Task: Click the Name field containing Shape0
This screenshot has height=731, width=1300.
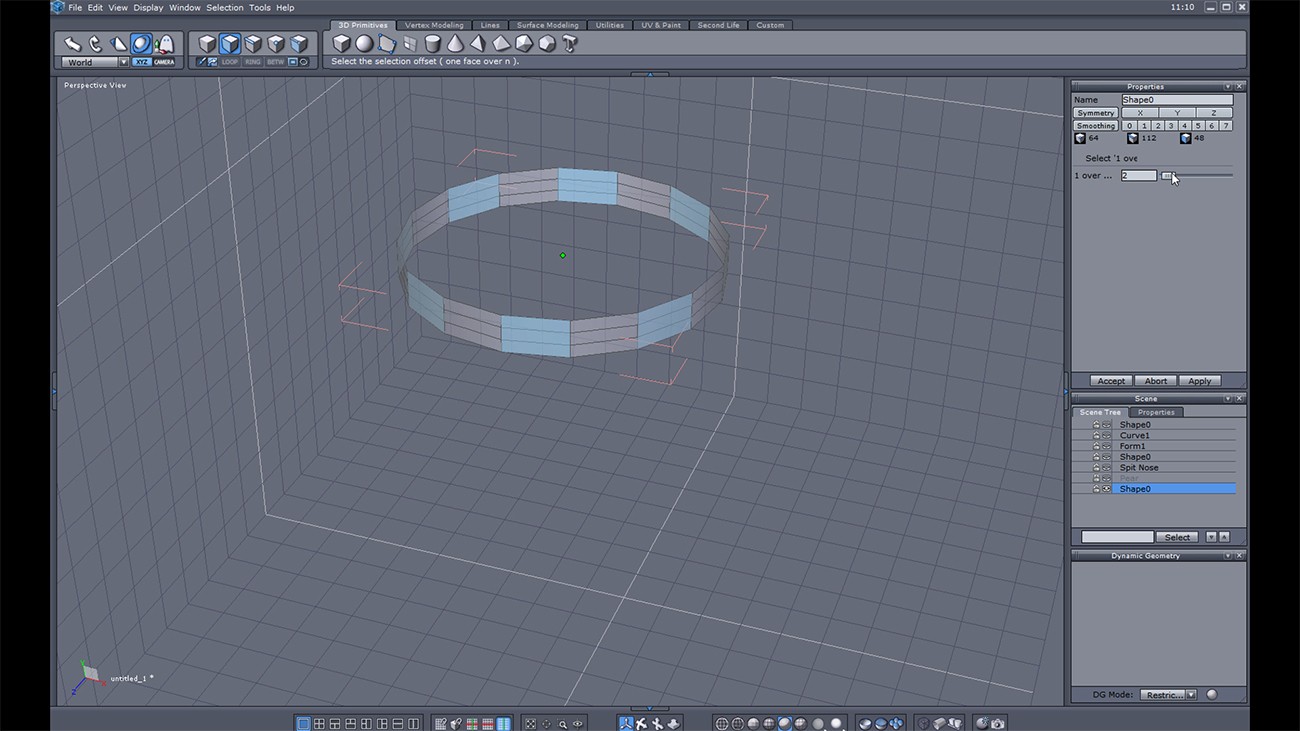Action: [1177, 100]
